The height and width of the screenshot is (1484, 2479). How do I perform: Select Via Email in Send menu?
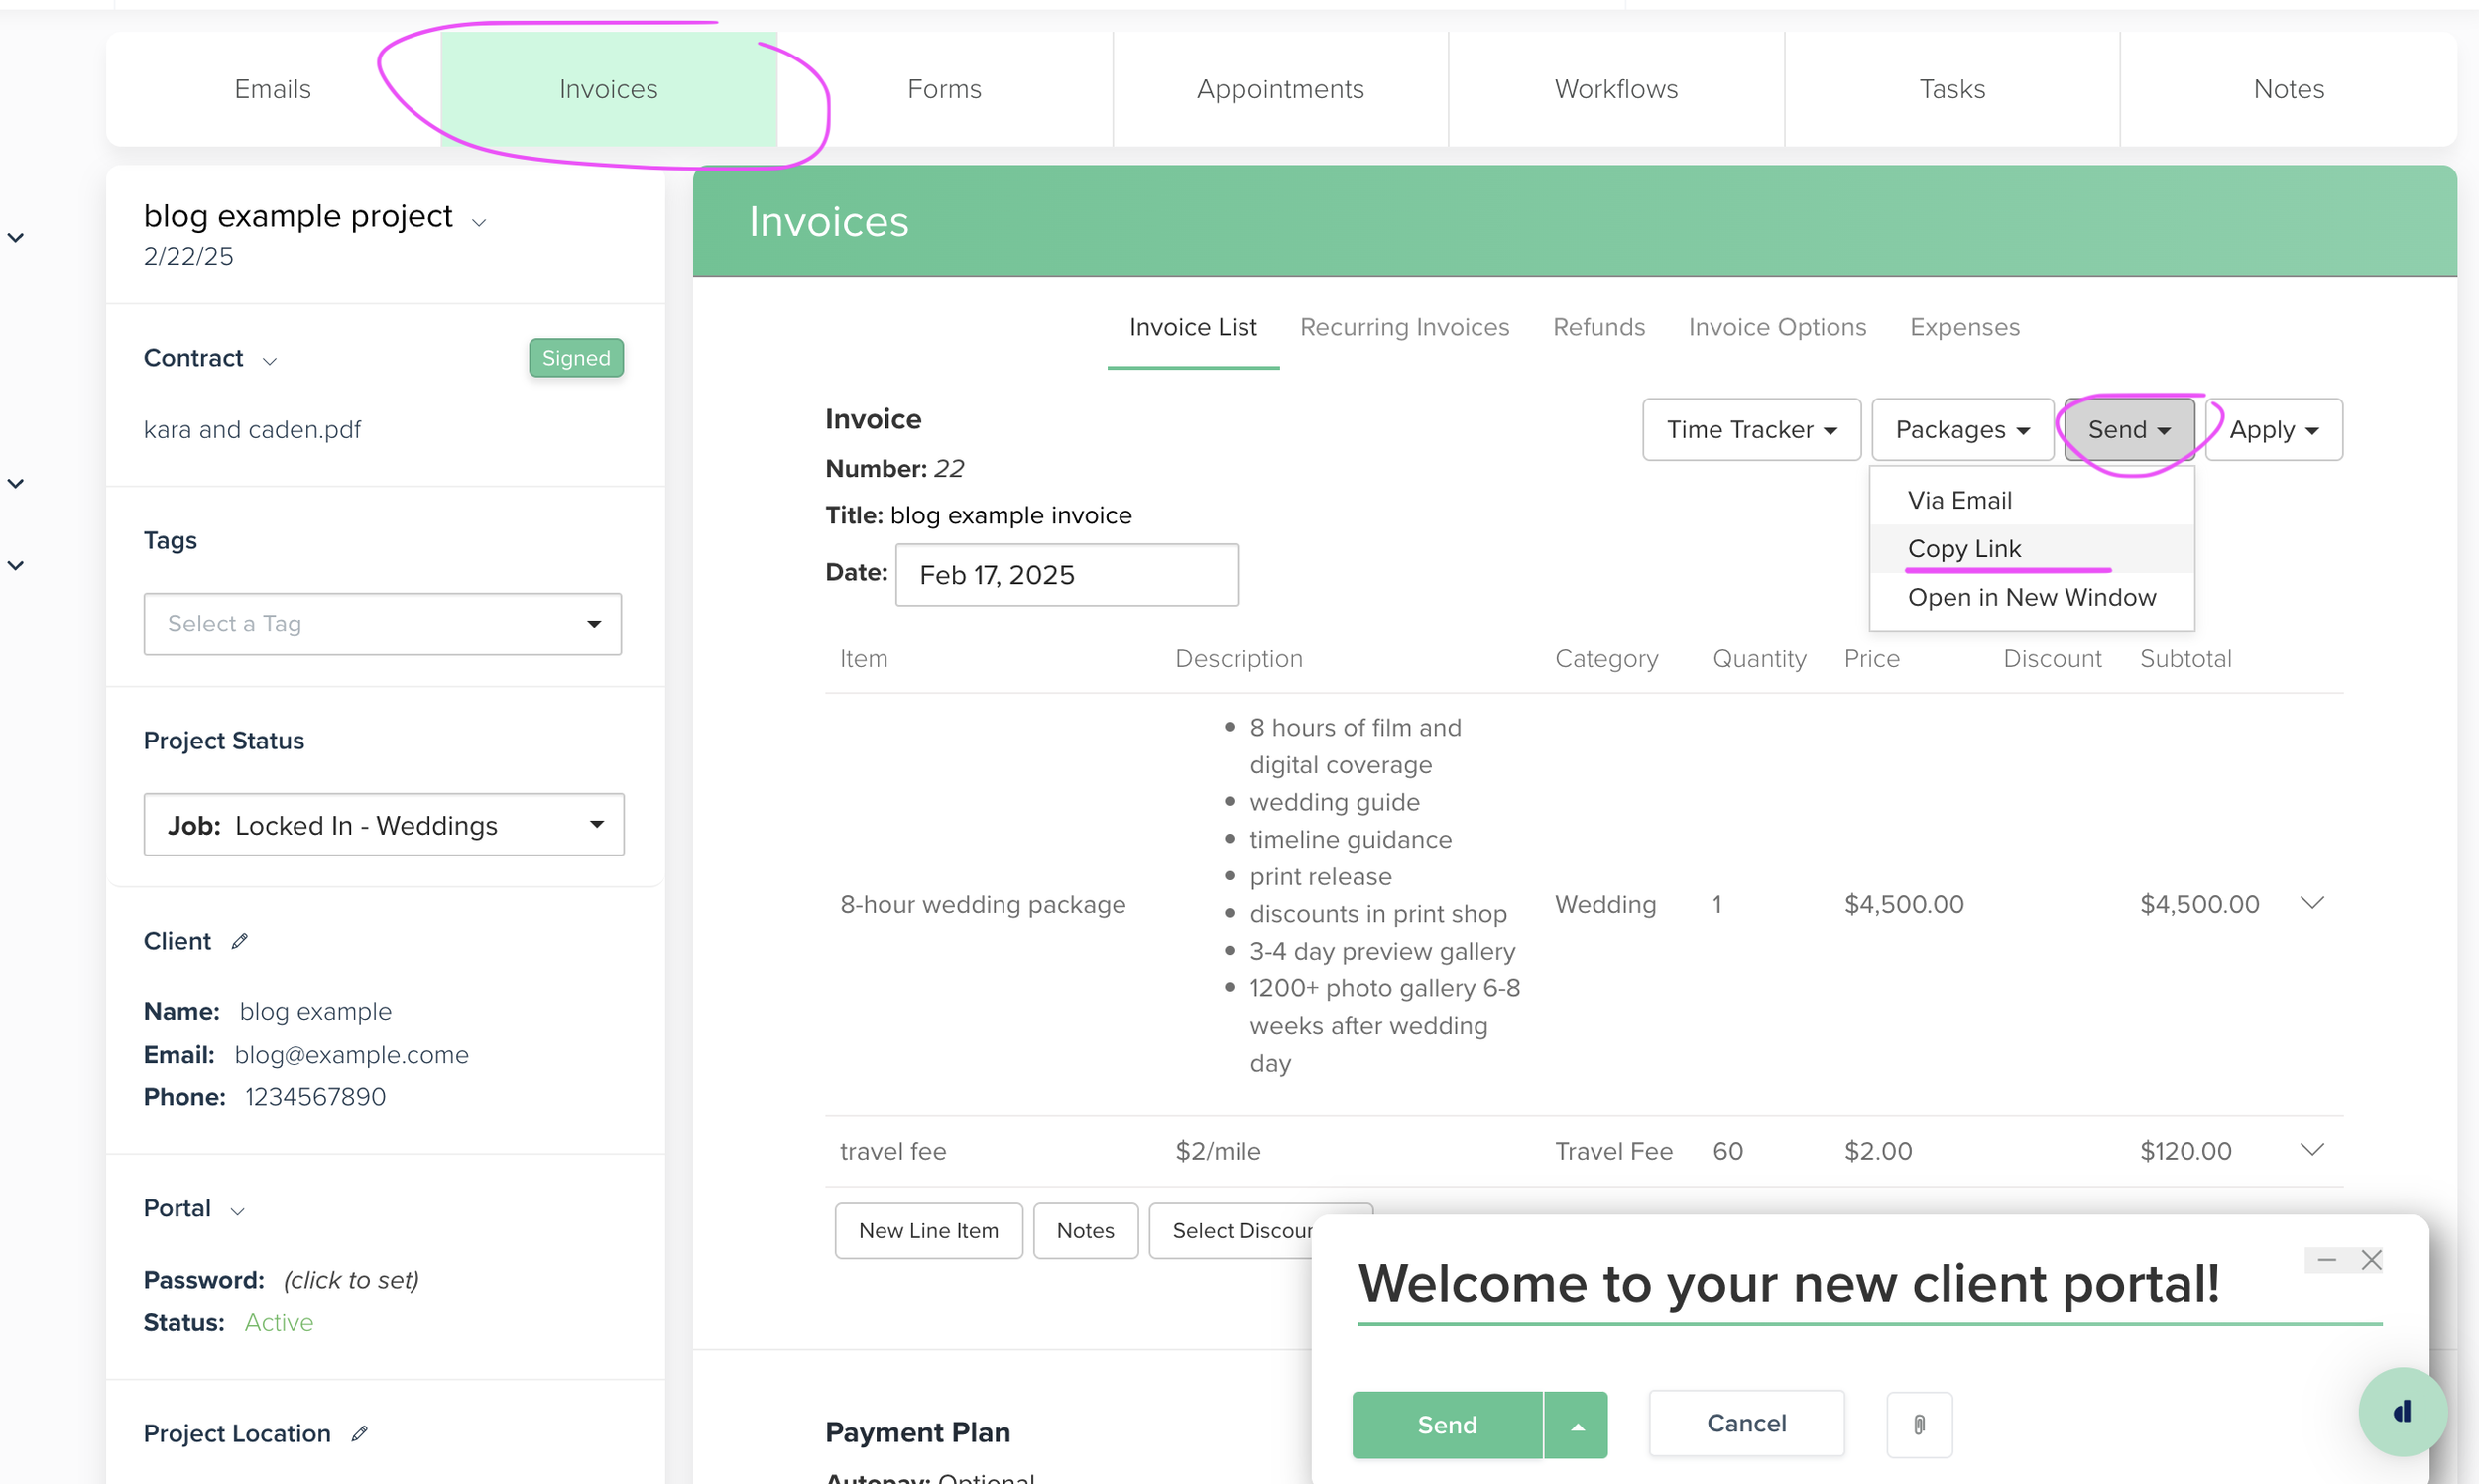[1959, 500]
